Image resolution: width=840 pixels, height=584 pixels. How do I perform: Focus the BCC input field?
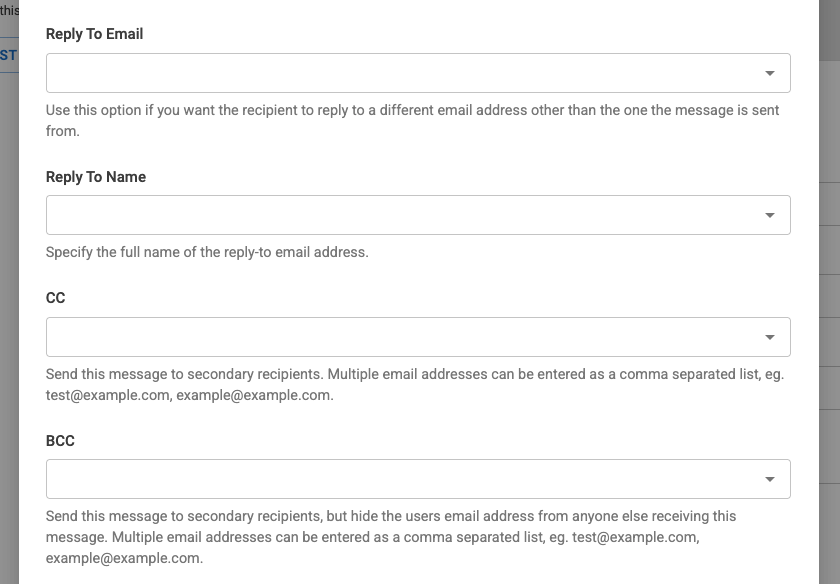click(400, 479)
